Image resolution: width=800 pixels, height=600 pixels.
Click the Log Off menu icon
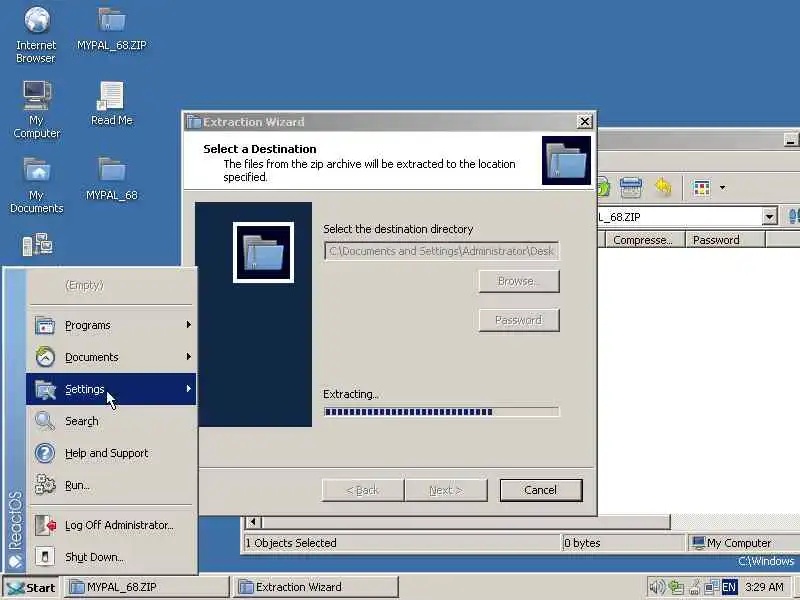(x=45, y=525)
